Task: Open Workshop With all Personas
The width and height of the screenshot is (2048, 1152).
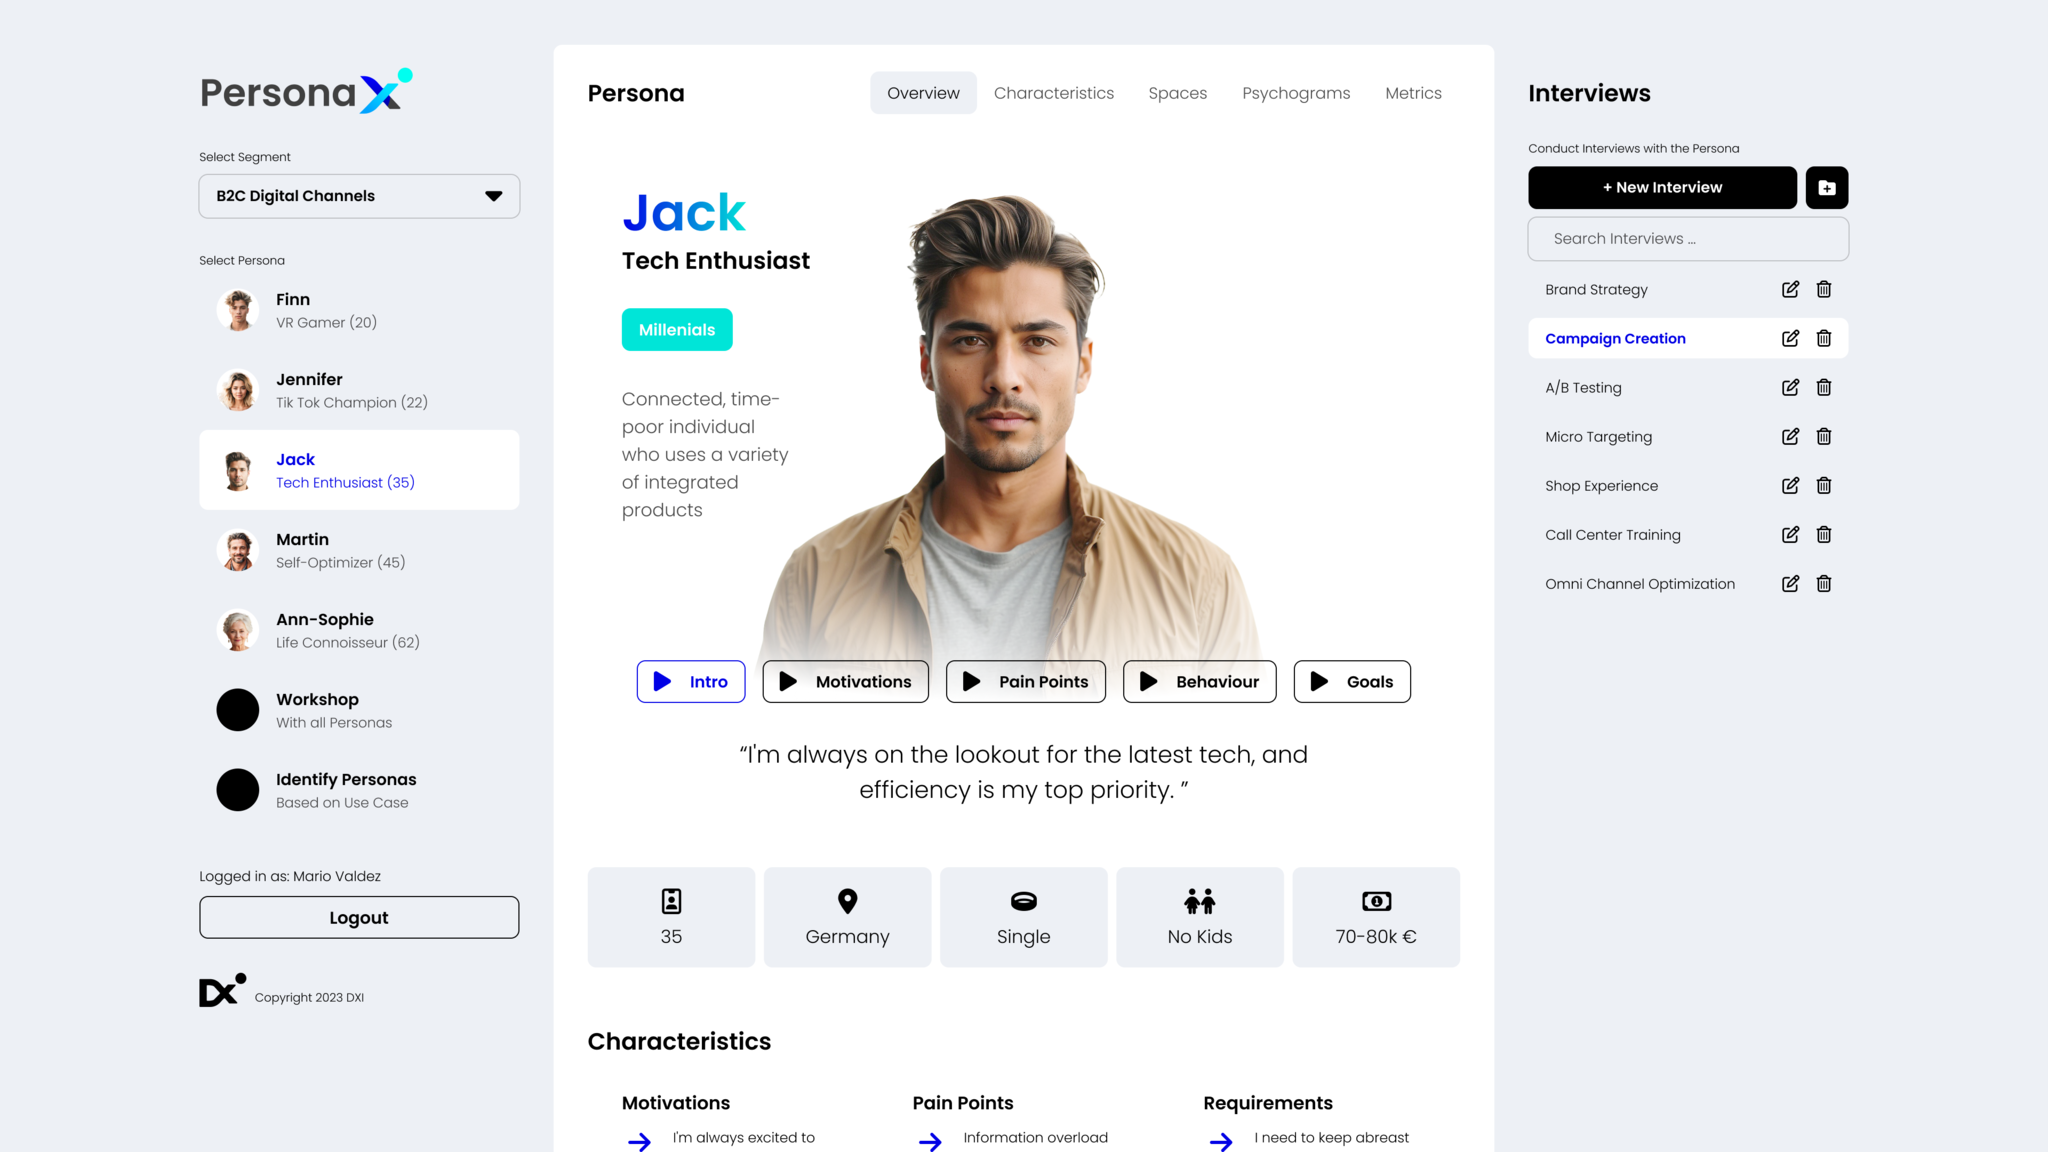Action: 359,710
